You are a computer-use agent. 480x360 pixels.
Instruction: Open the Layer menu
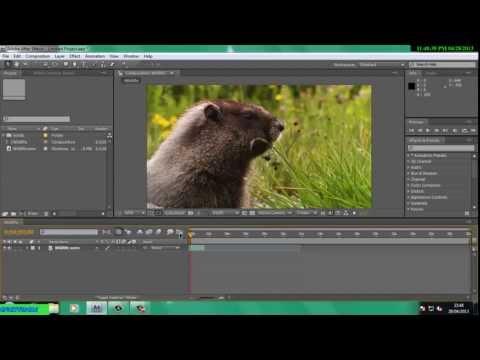point(59,56)
